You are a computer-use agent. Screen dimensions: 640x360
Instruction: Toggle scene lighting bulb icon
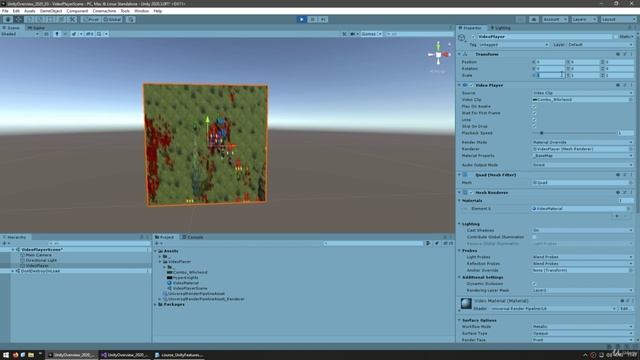(x=57, y=34)
